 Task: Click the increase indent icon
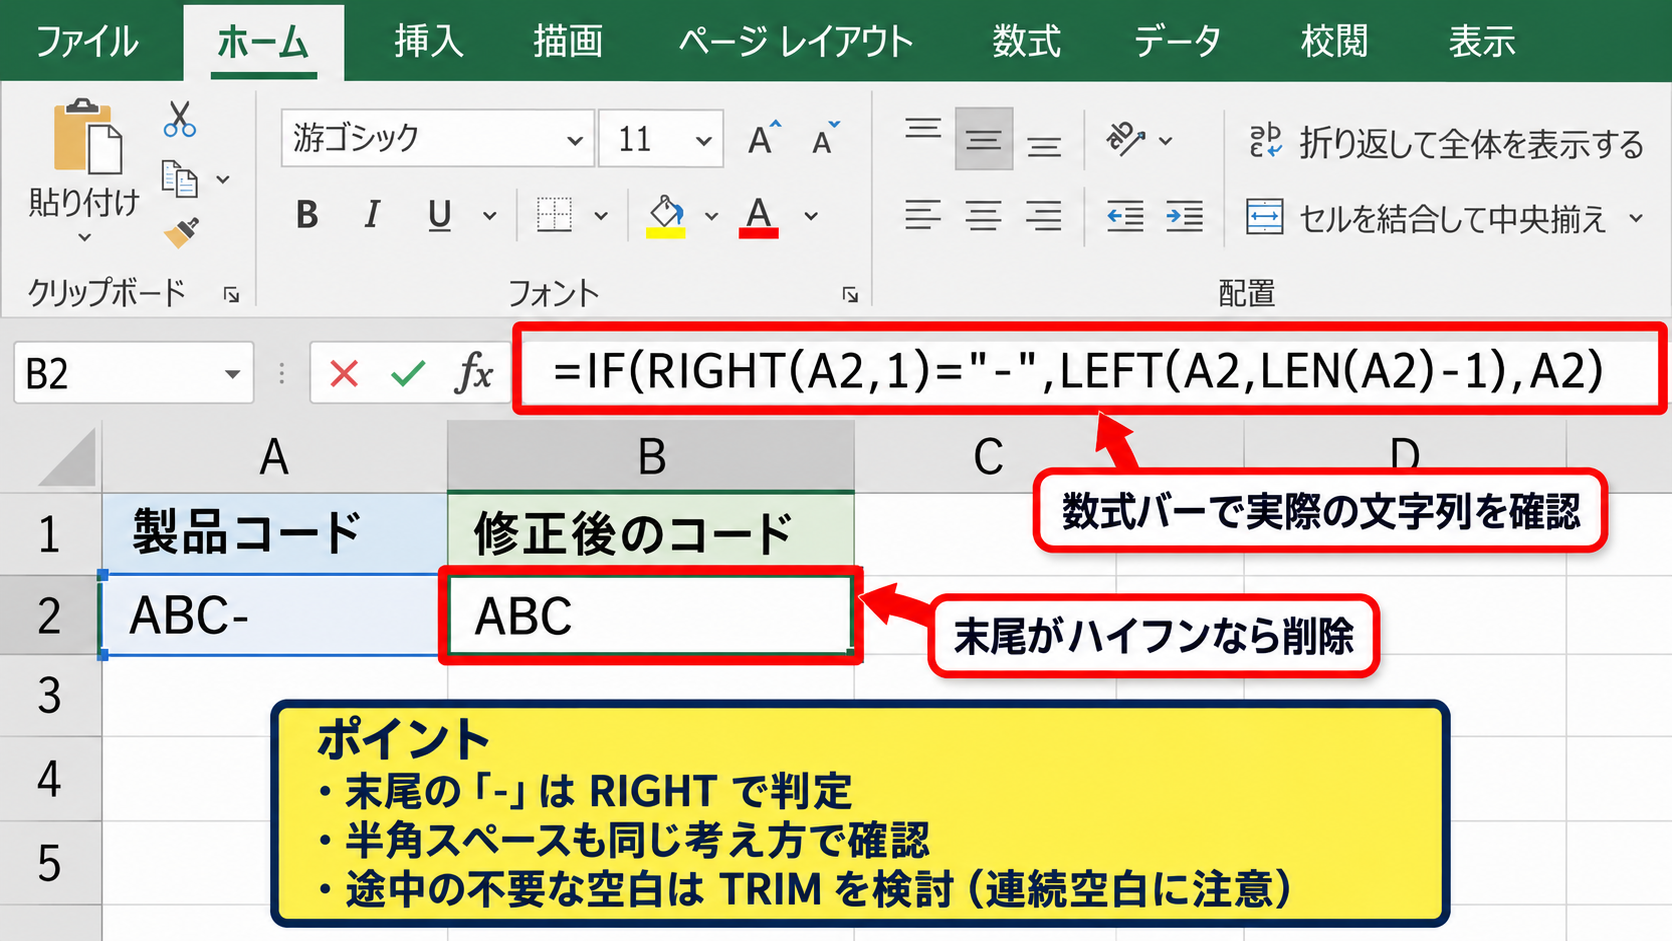pos(1185,216)
